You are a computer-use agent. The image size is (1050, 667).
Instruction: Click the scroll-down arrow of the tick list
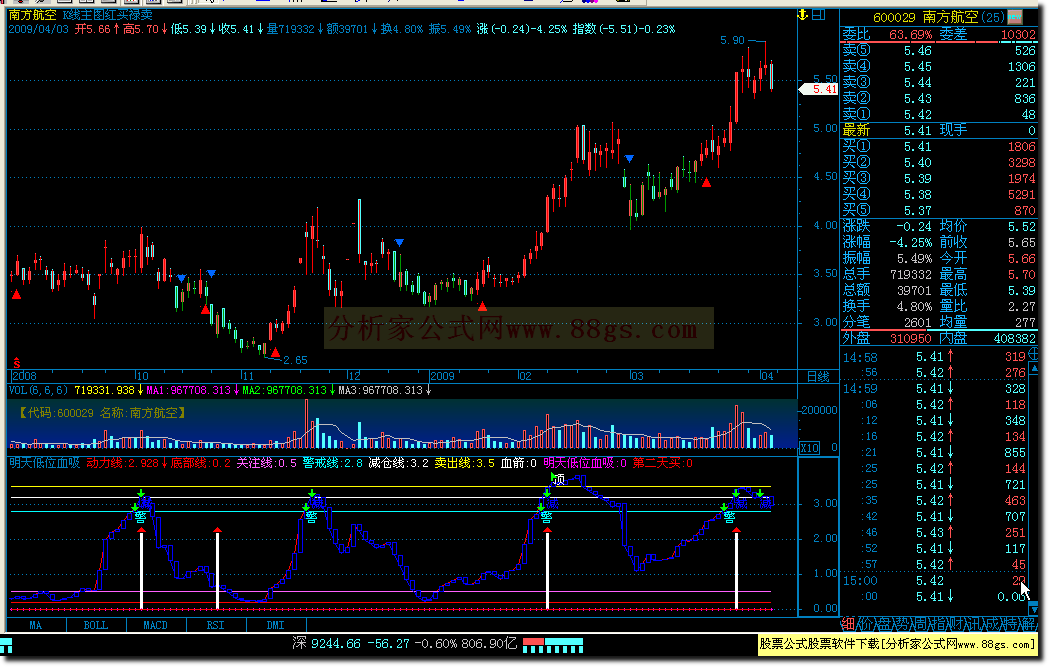tap(1033, 608)
